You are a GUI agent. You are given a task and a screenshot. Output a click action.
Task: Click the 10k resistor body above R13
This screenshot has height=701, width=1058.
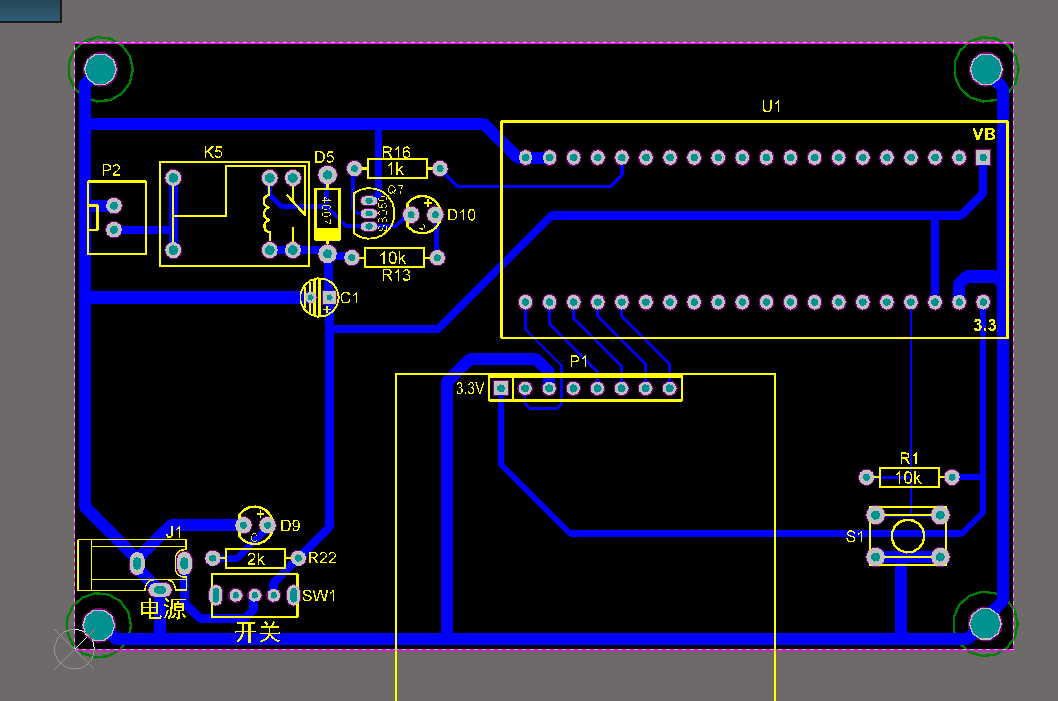coord(394,258)
